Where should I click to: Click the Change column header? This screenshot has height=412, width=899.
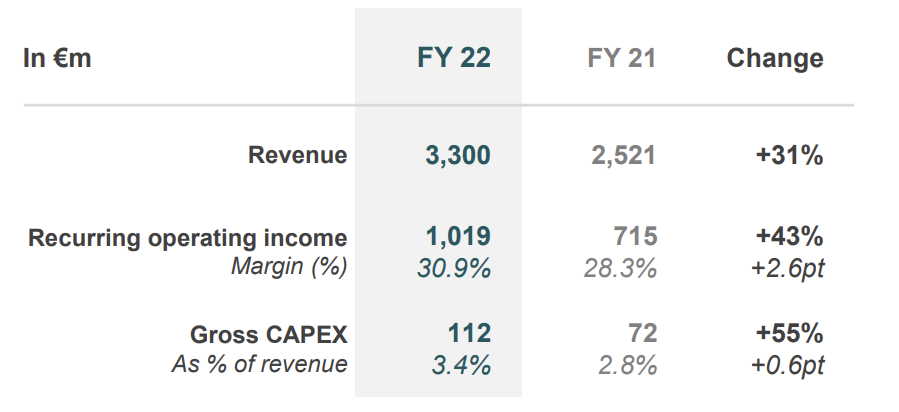coord(775,58)
